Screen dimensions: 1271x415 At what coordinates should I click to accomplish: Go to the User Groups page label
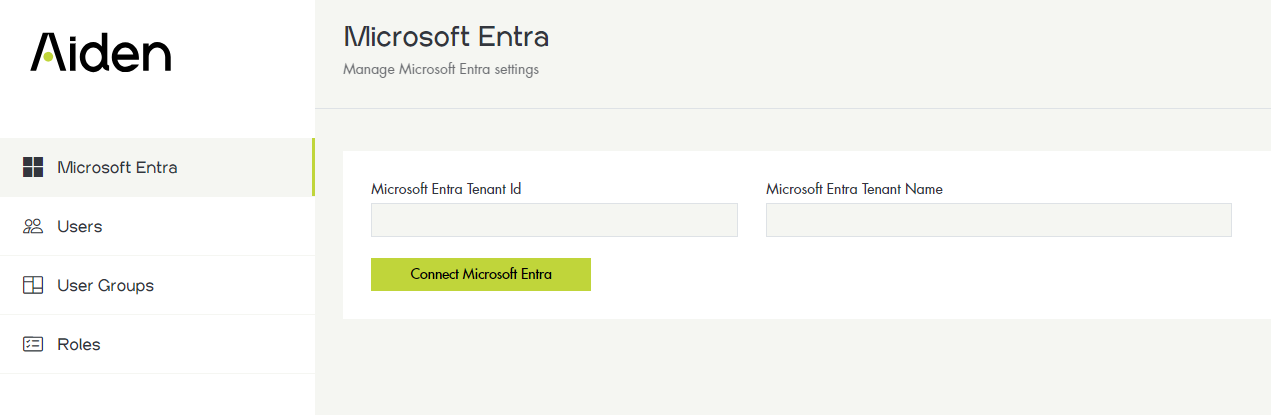105,285
